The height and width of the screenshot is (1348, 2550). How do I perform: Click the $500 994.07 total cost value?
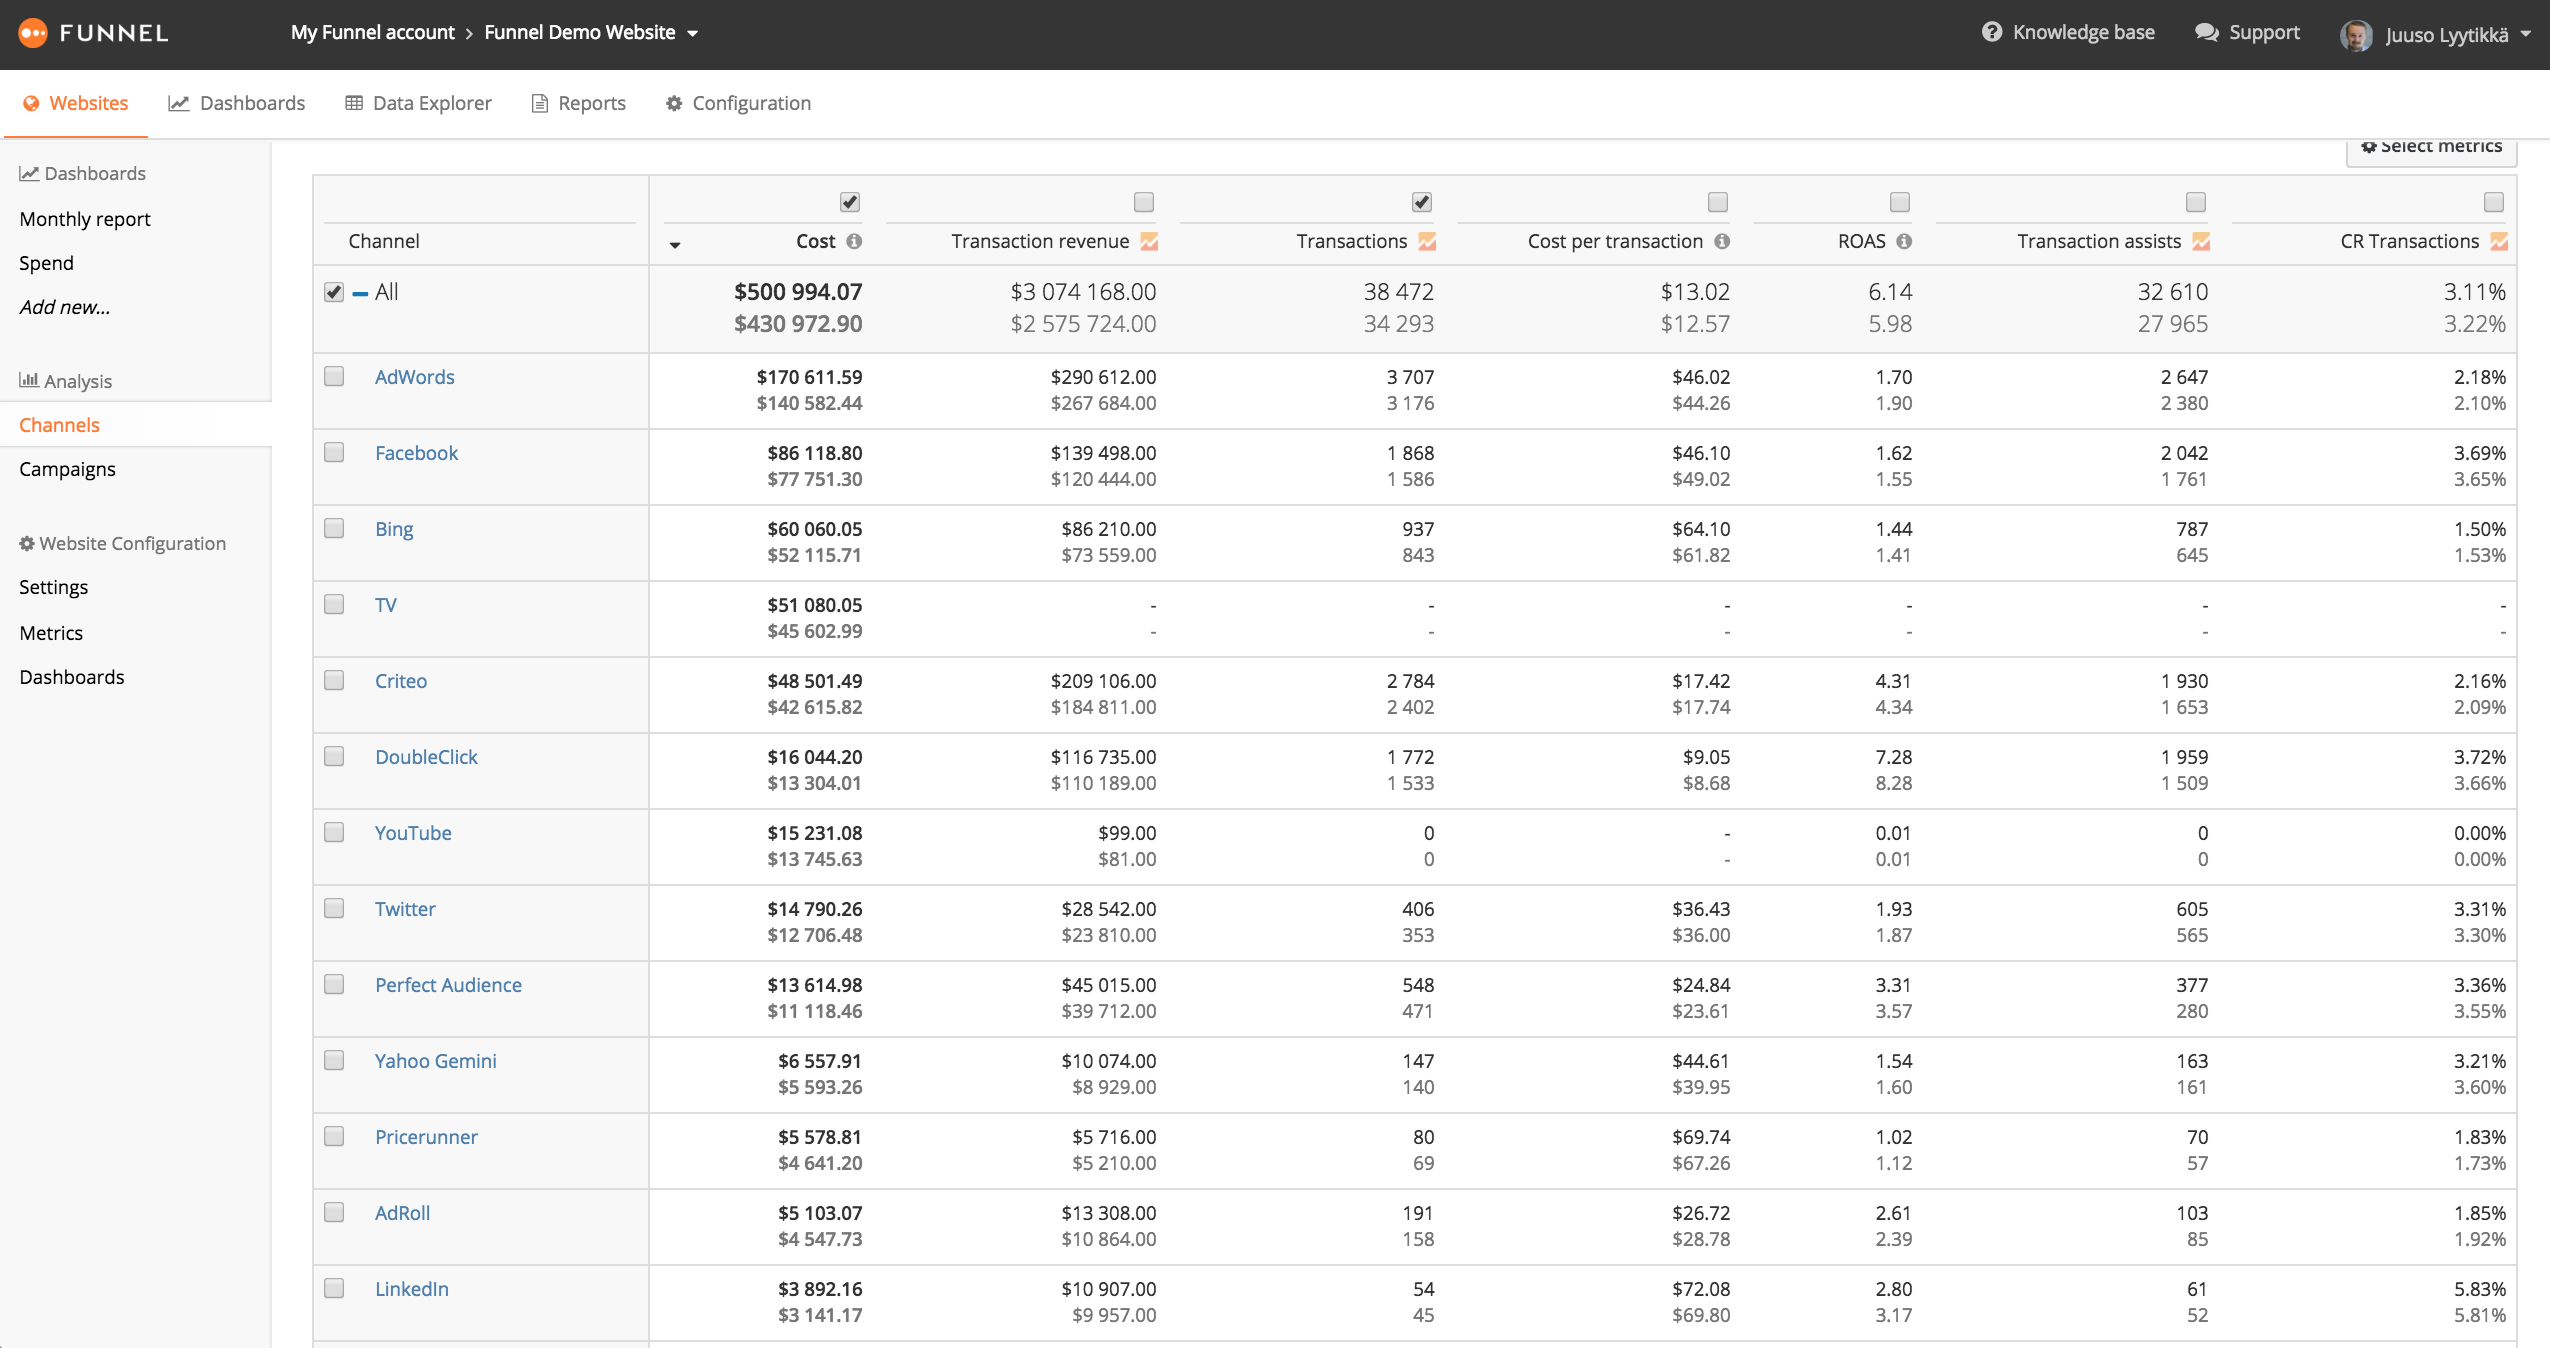[x=798, y=292]
